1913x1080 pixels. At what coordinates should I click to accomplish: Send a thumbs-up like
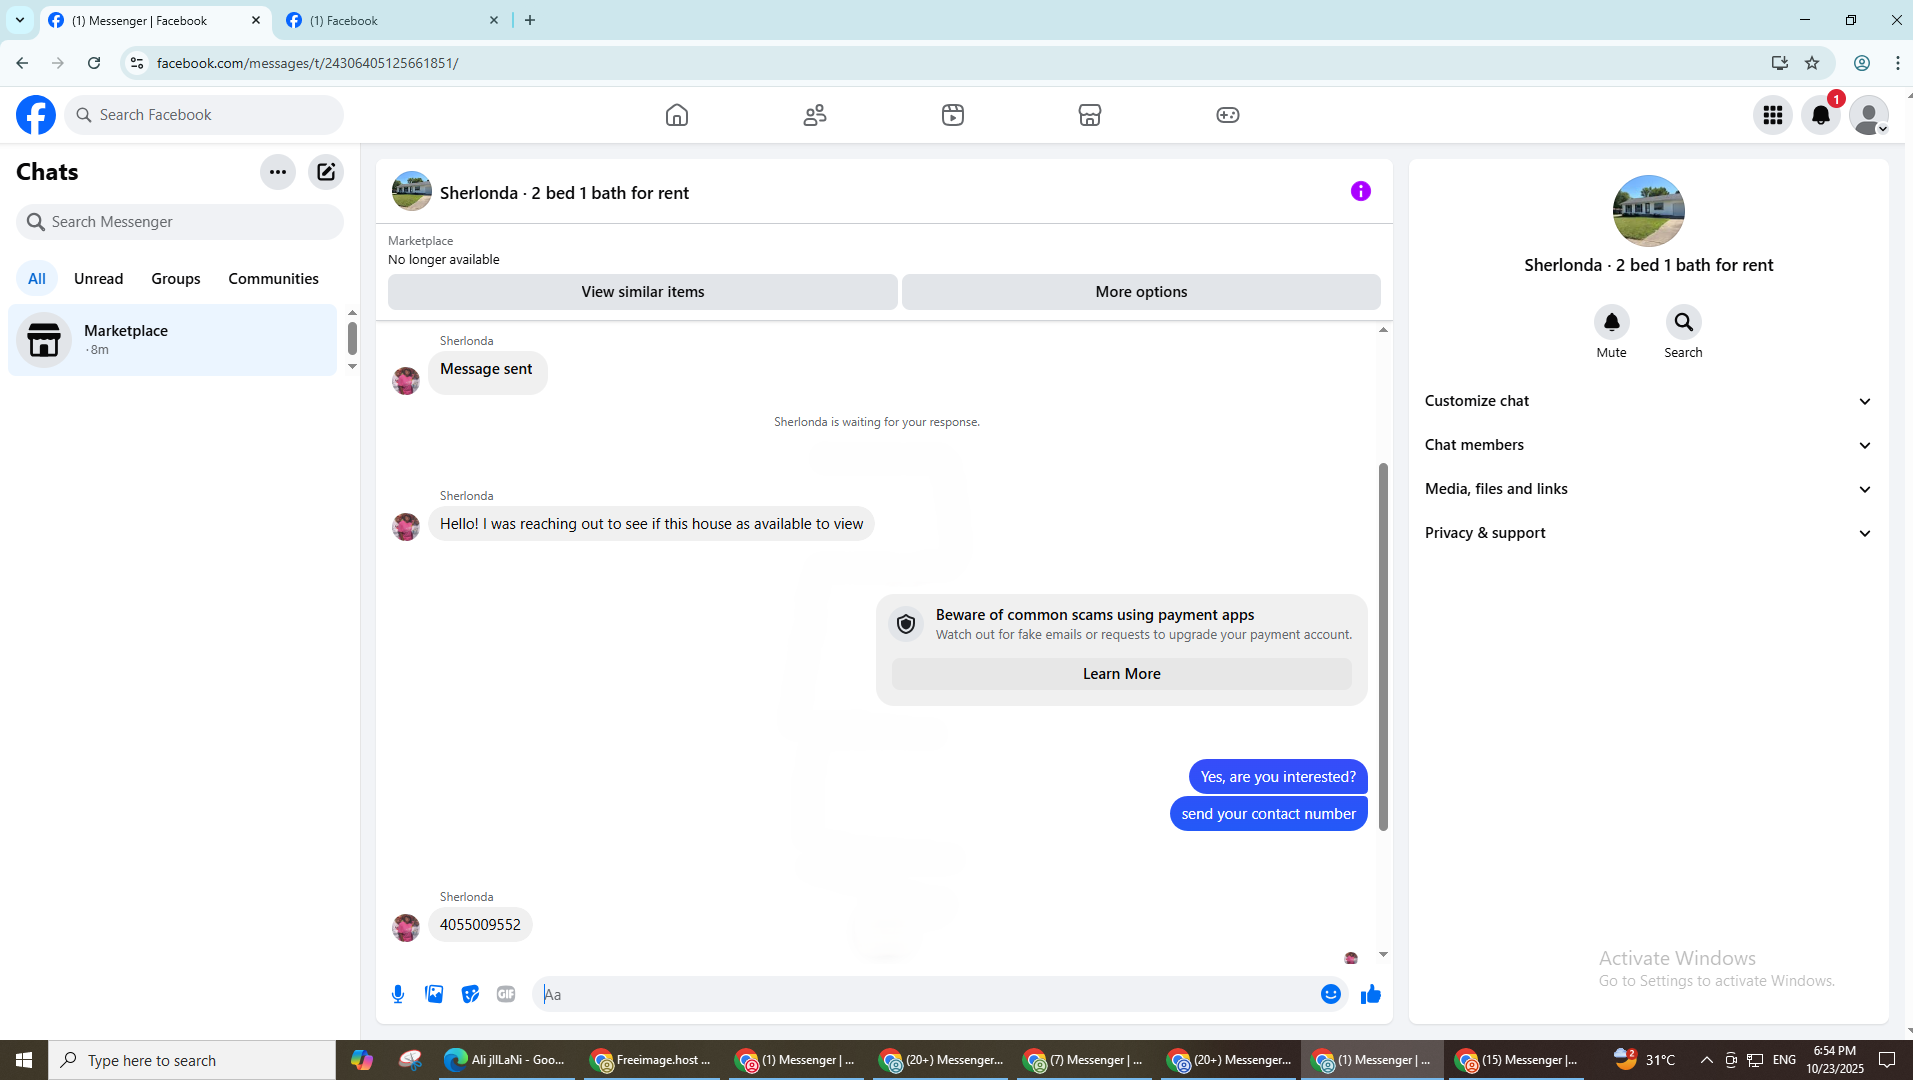[x=1371, y=994]
